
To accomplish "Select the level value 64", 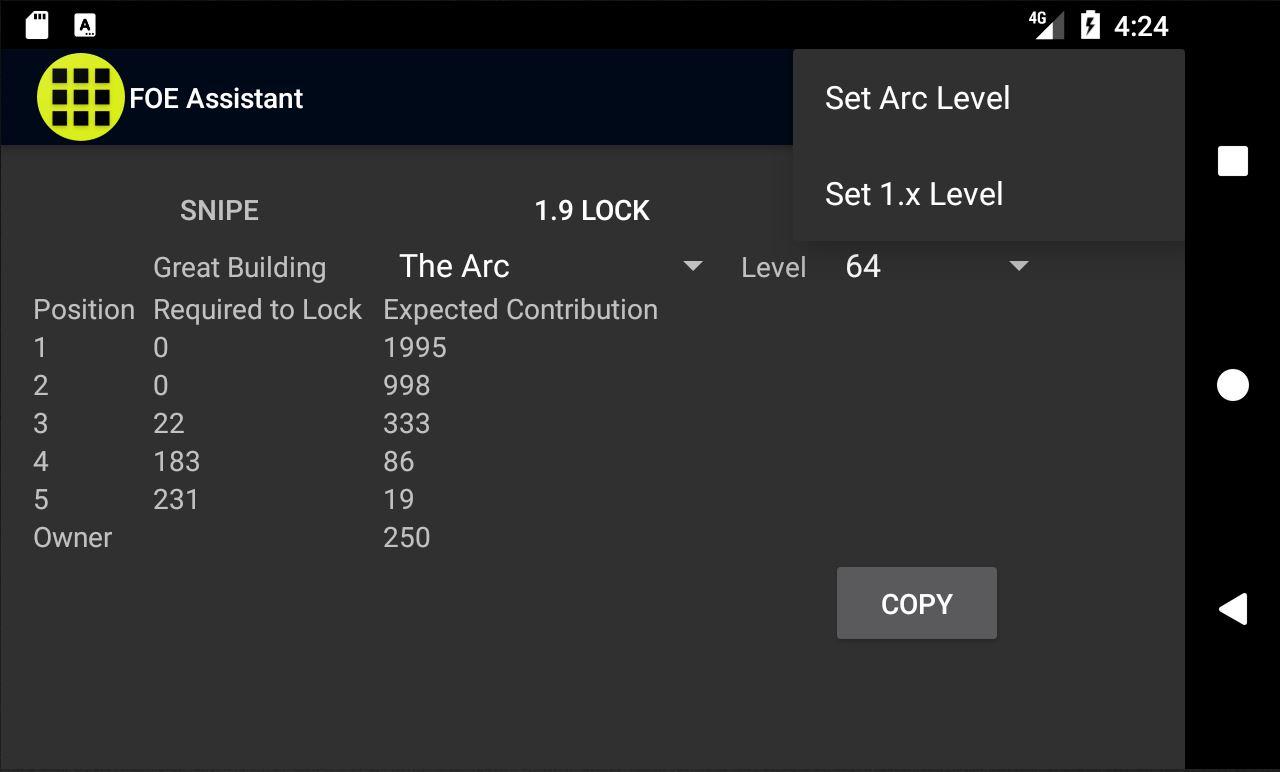I will click(x=863, y=266).
